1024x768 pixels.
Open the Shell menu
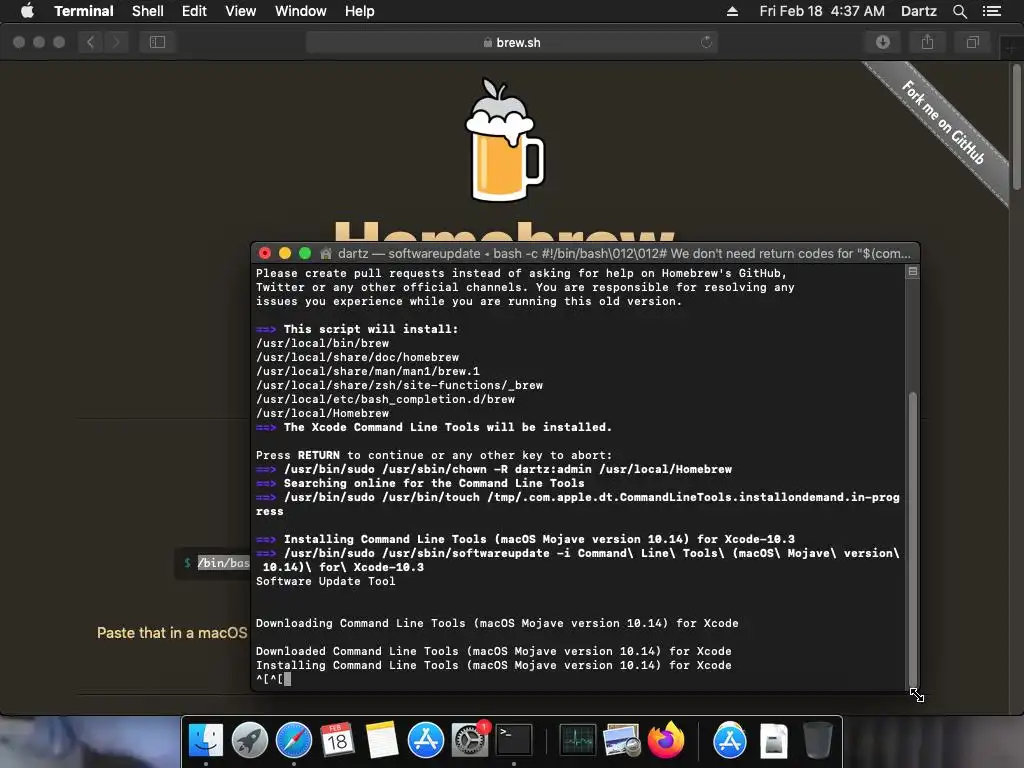coord(148,11)
